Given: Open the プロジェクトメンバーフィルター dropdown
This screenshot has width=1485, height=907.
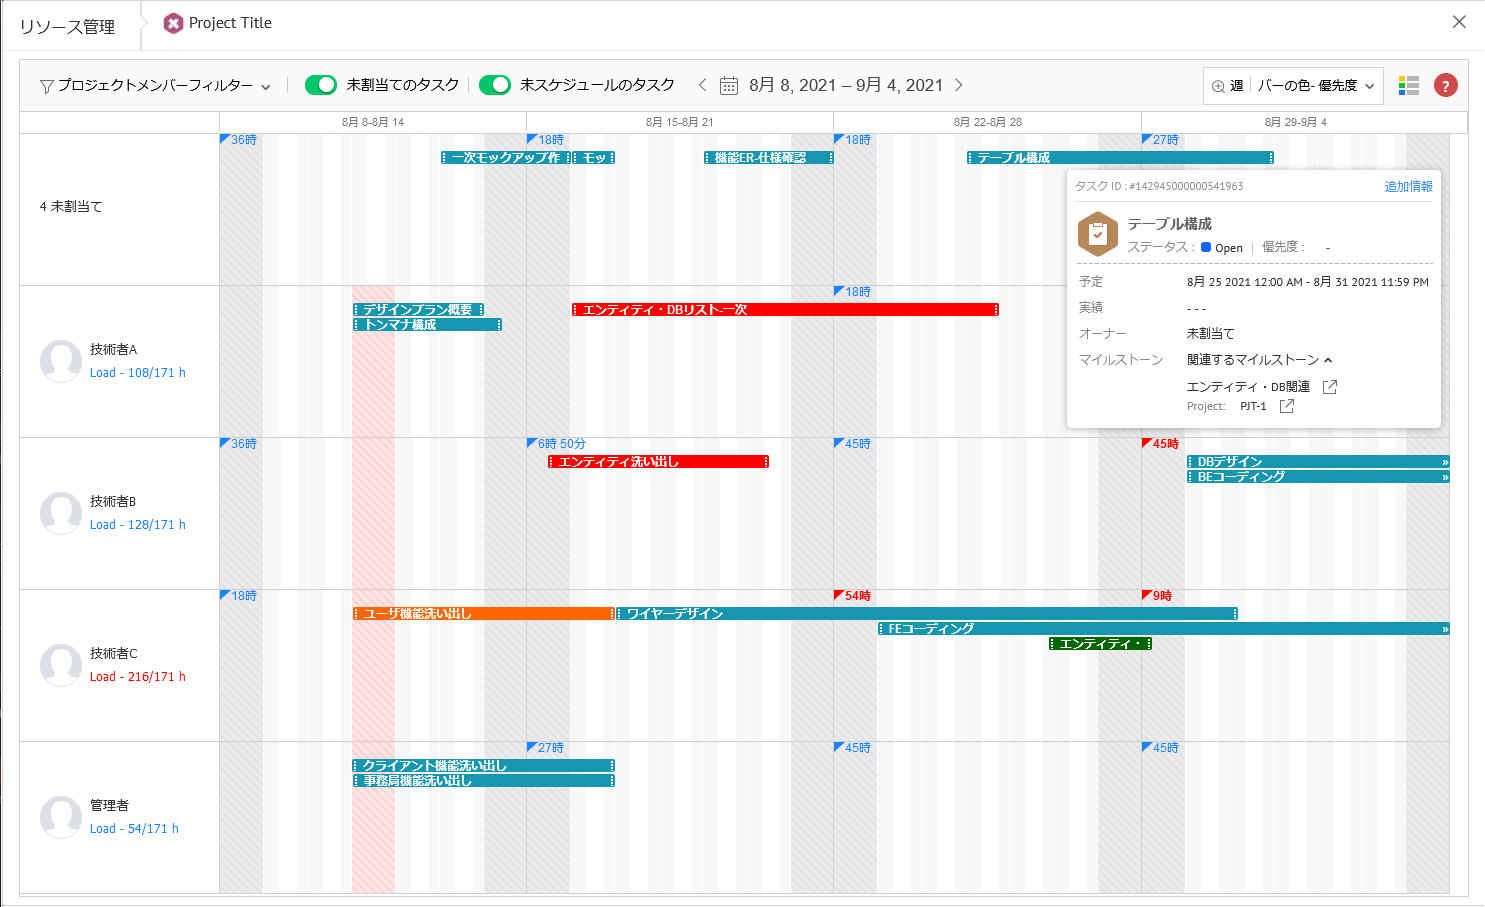Looking at the screenshot, I should click(162, 85).
